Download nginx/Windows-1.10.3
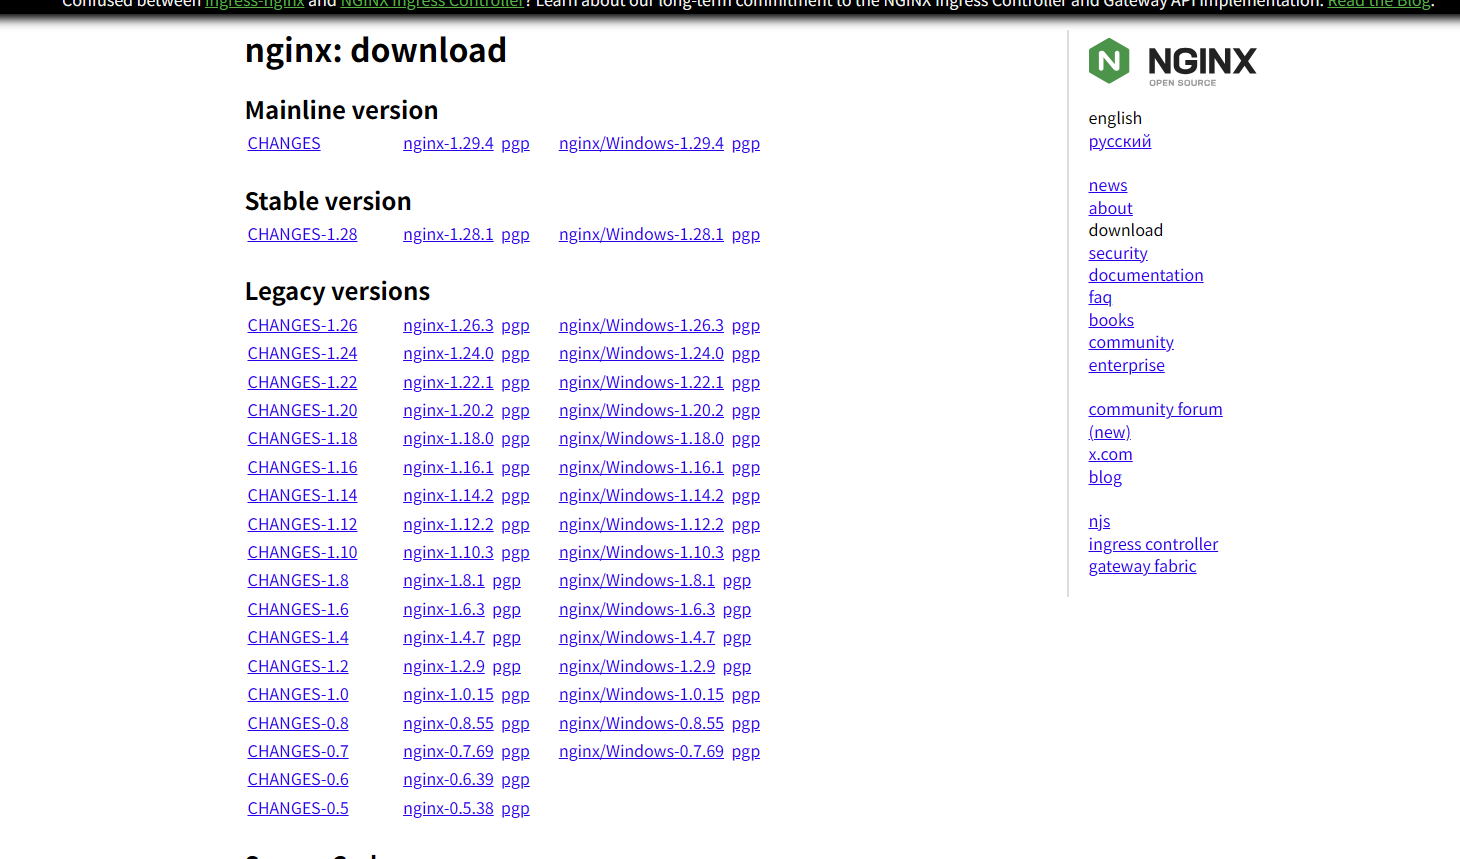The height and width of the screenshot is (859, 1460). tap(641, 553)
